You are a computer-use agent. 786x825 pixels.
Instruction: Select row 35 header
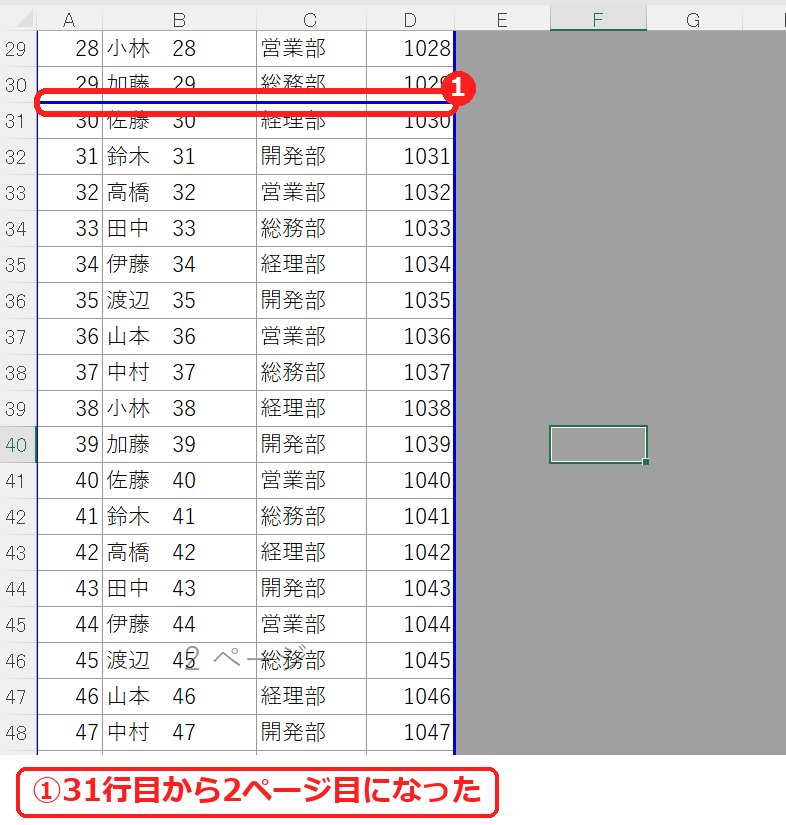(x=18, y=265)
